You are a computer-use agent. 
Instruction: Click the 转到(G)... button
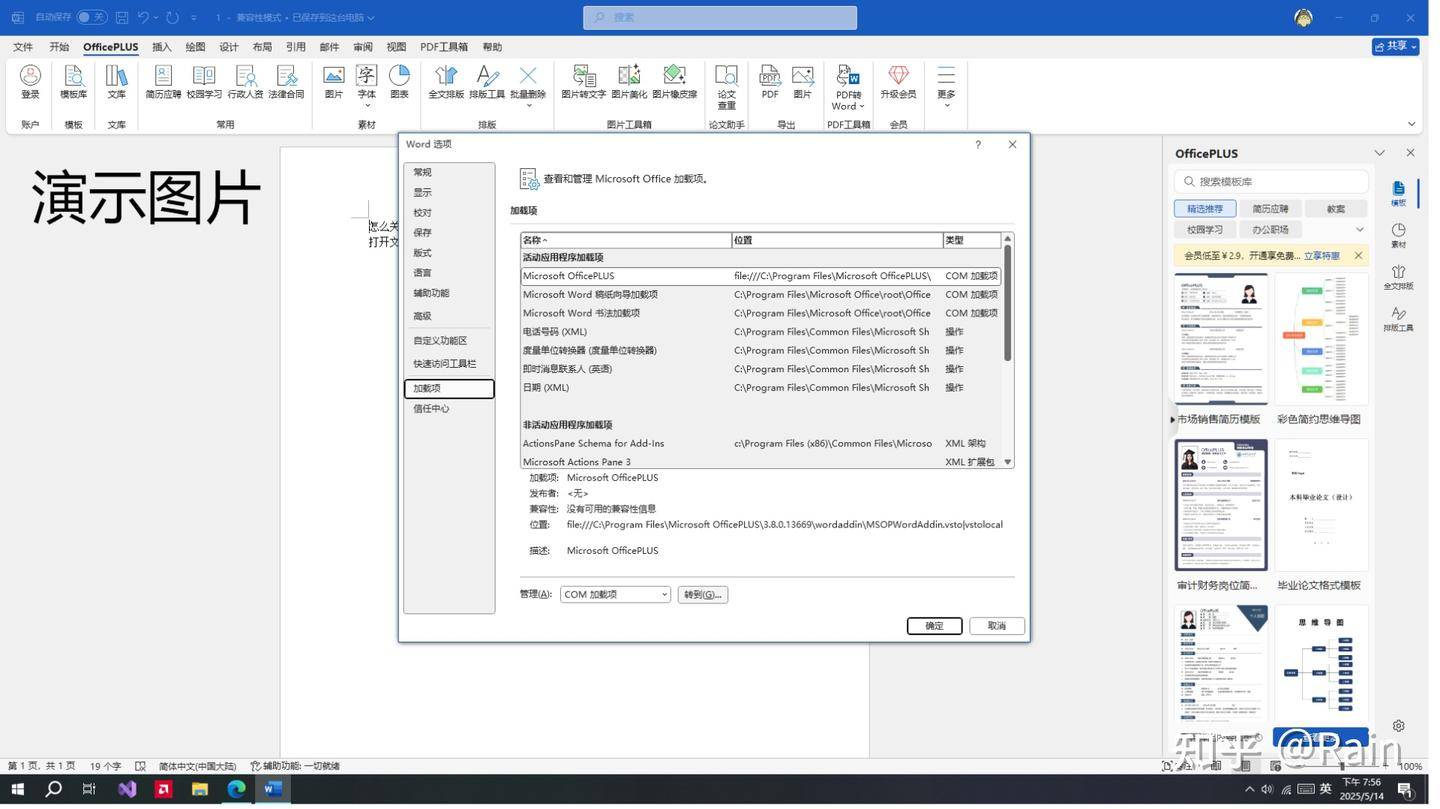click(x=702, y=595)
